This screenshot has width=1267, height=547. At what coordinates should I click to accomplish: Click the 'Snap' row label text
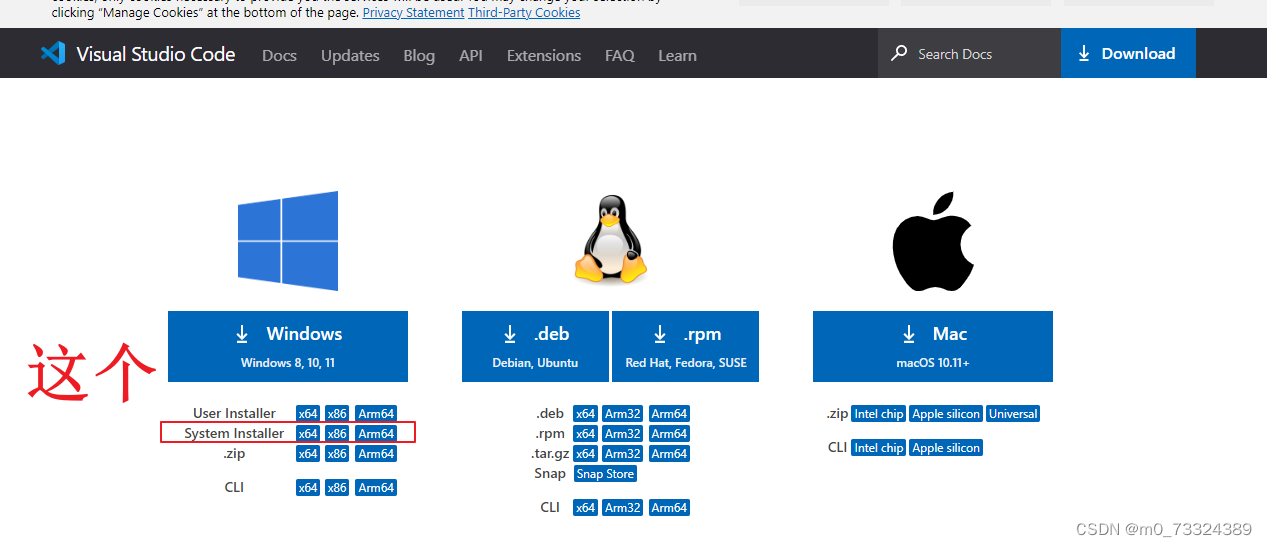[550, 474]
